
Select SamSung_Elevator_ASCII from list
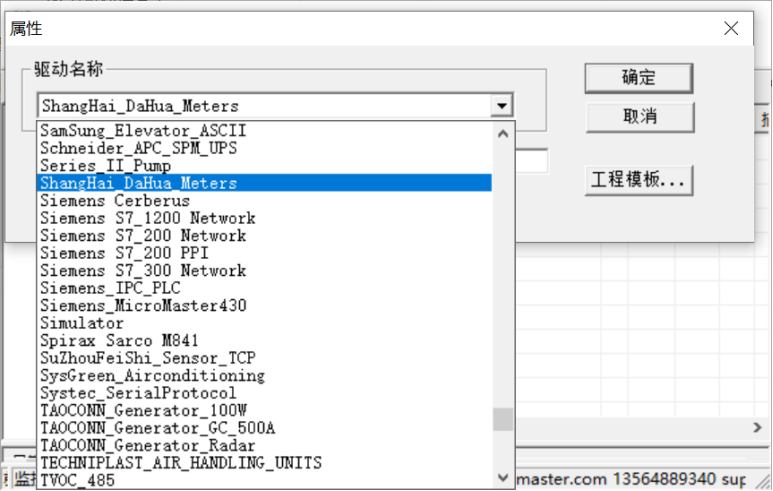(265, 131)
